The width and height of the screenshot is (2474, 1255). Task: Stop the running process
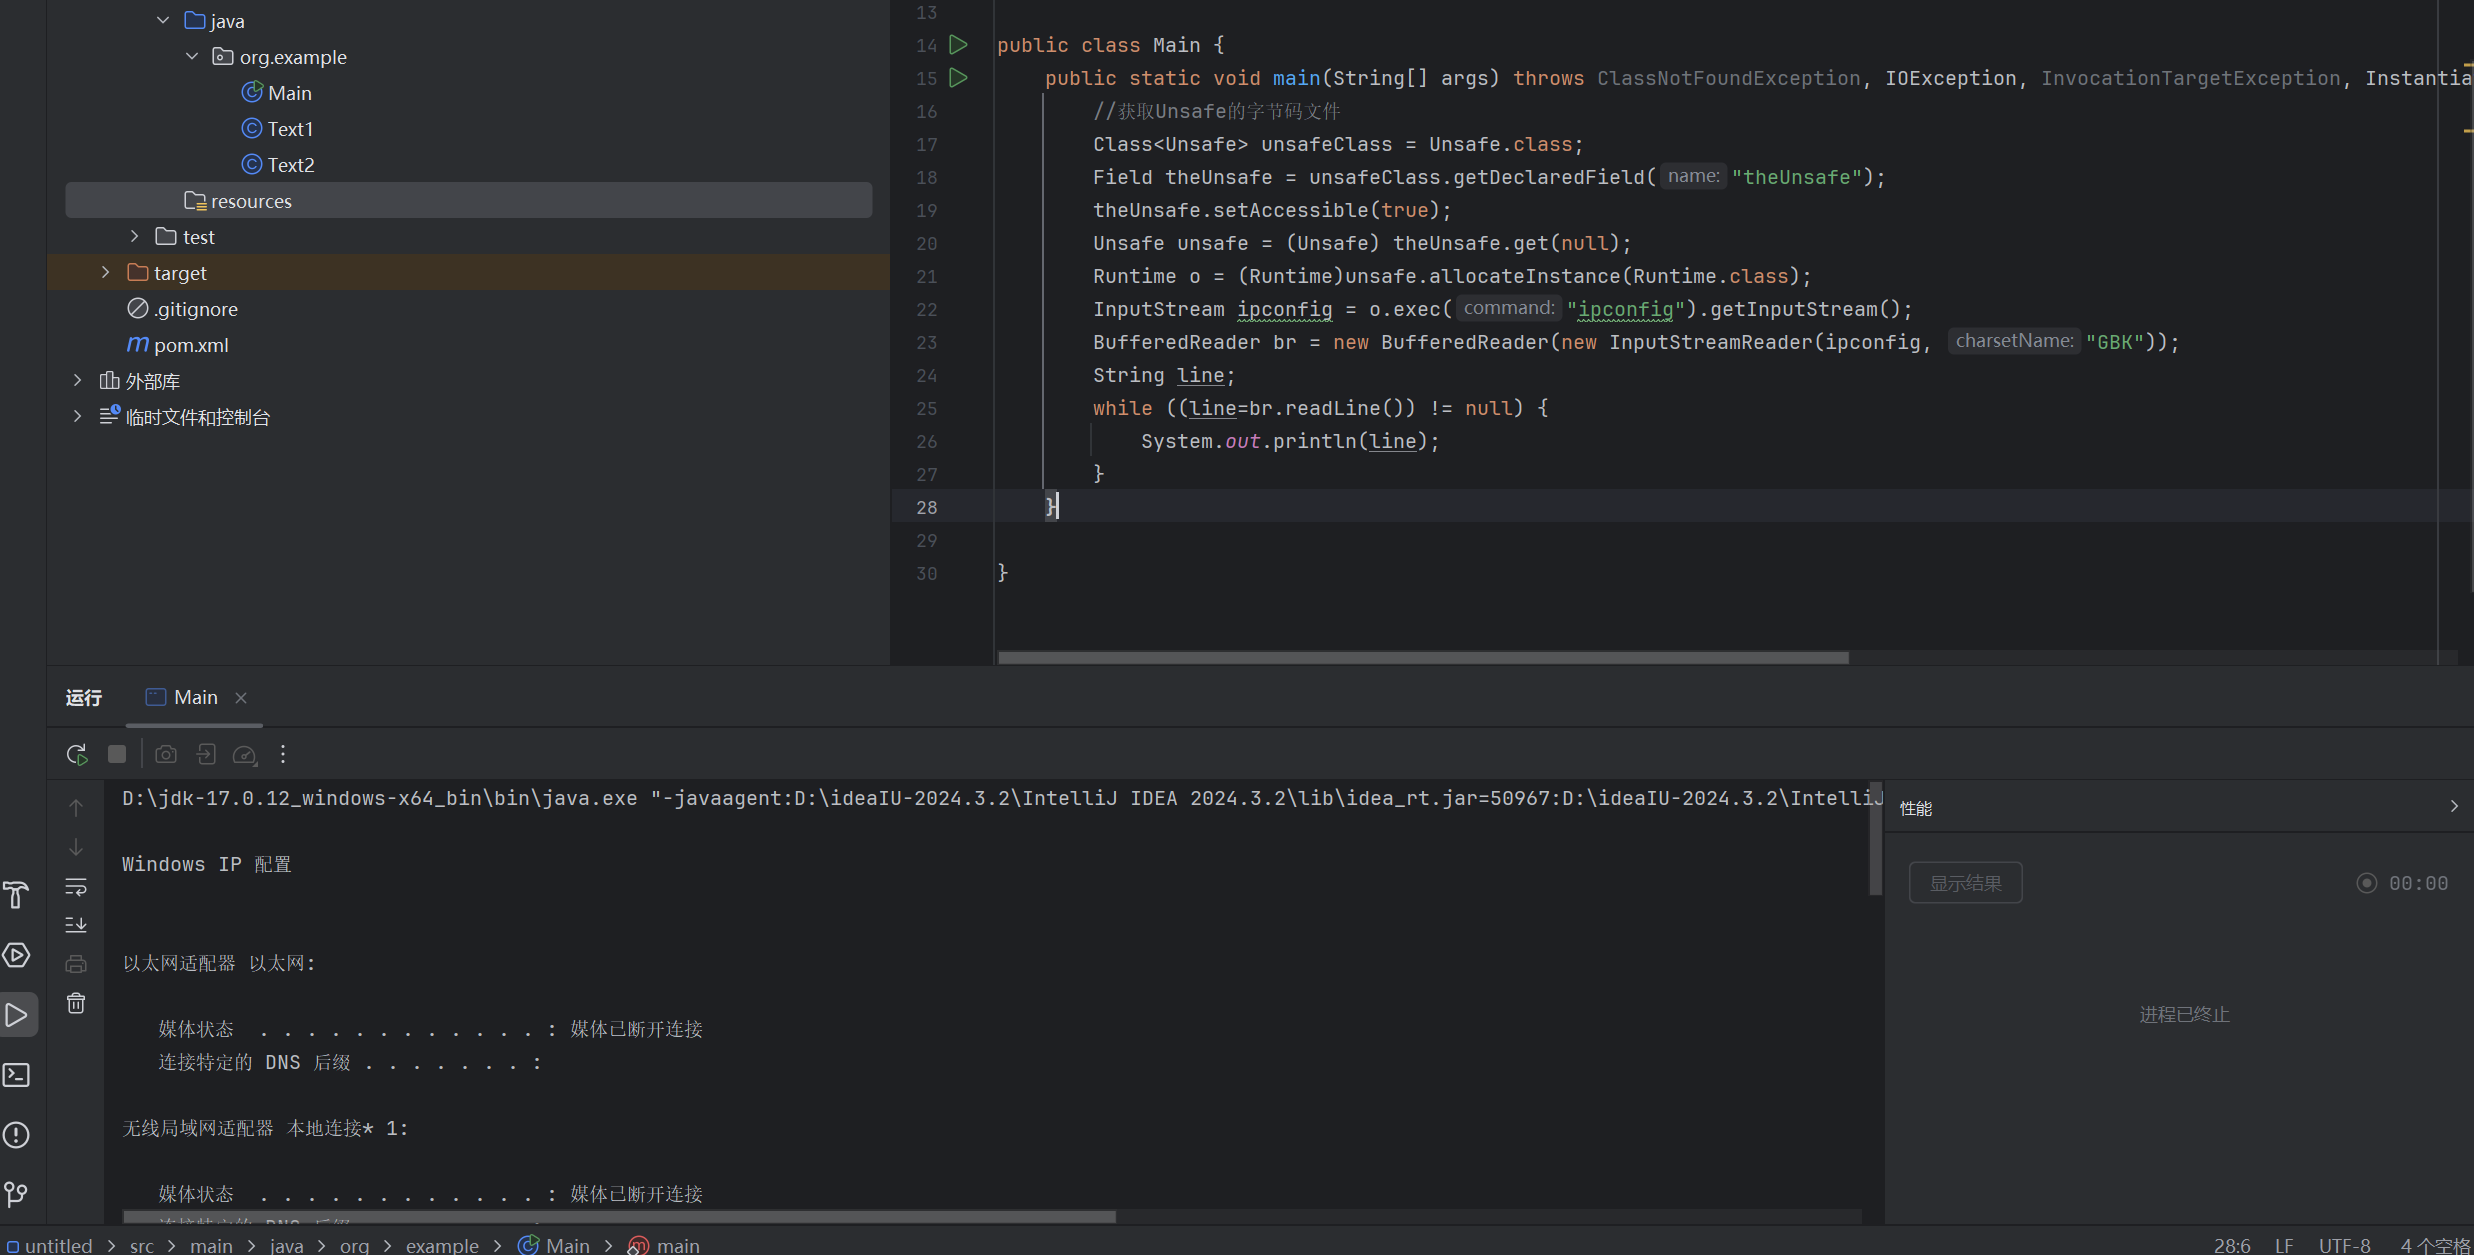(116, 754)
